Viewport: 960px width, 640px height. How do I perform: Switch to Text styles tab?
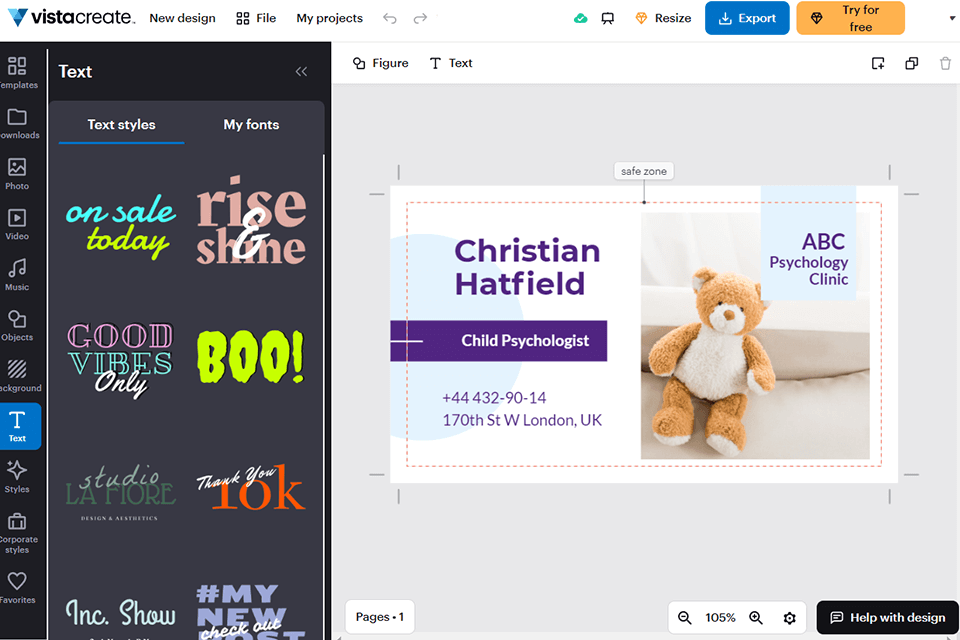[121, 125]
